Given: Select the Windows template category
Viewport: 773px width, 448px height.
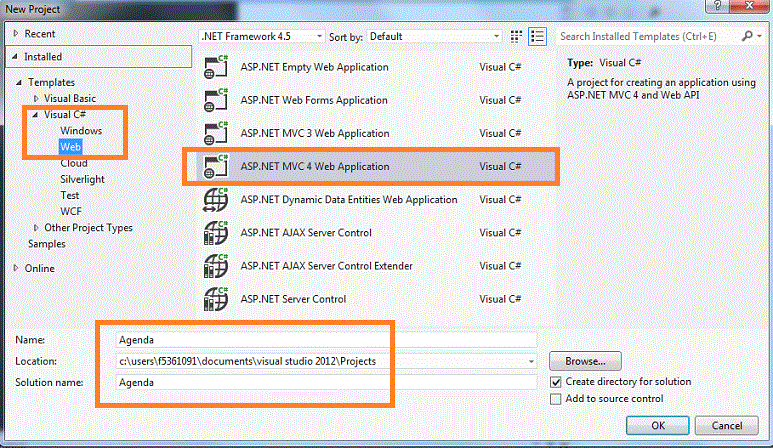Looking at the screenshot, I should (x=81, y=131).
